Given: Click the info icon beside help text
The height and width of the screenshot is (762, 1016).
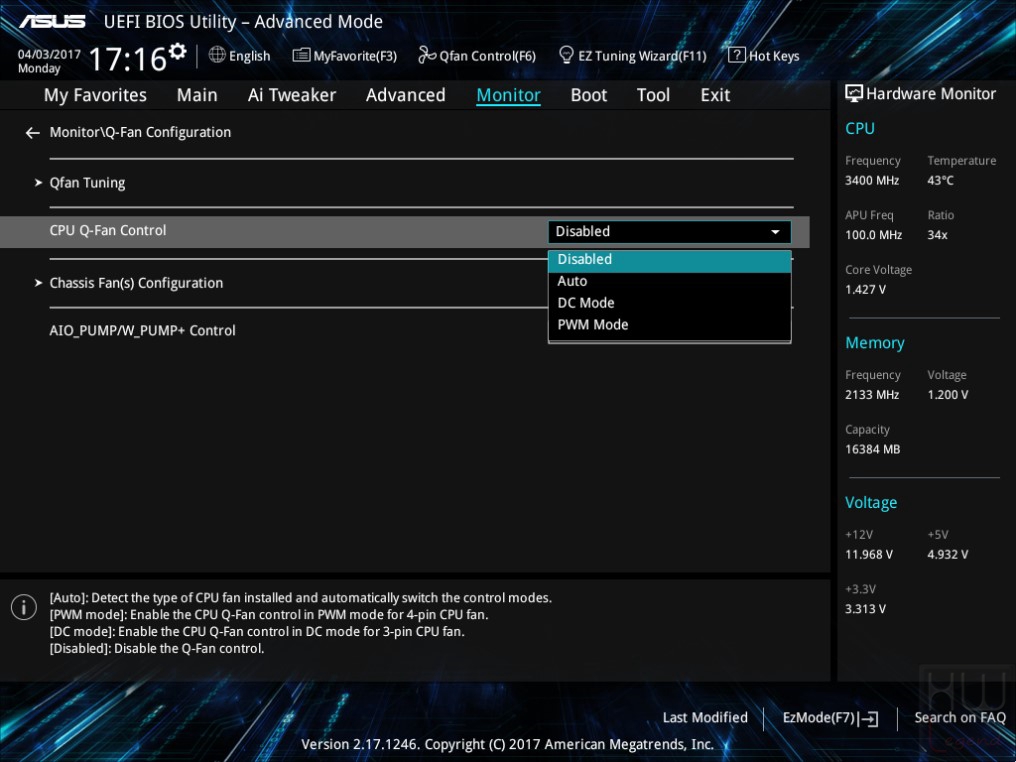Looking at the screenshot, I should (24, 607).
